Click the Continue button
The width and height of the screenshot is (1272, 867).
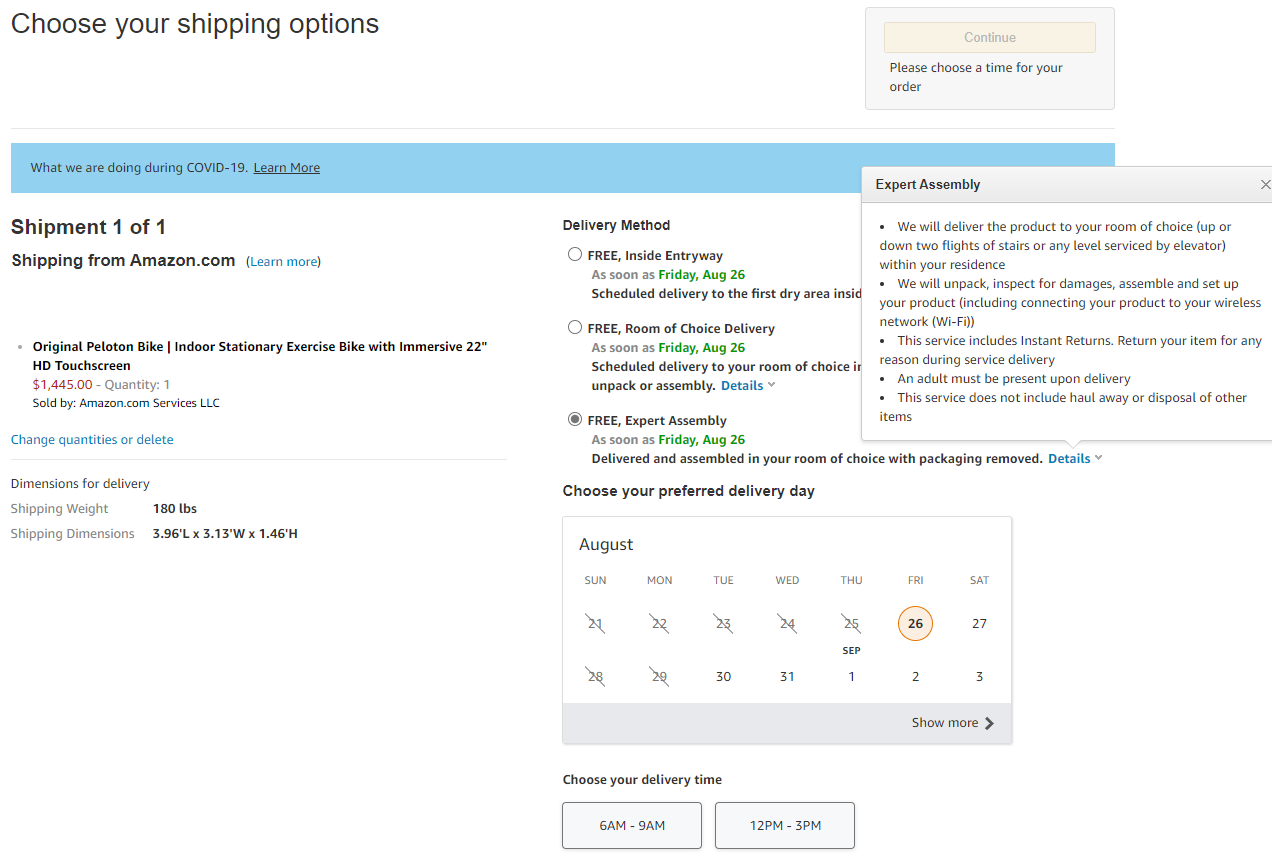990,38
